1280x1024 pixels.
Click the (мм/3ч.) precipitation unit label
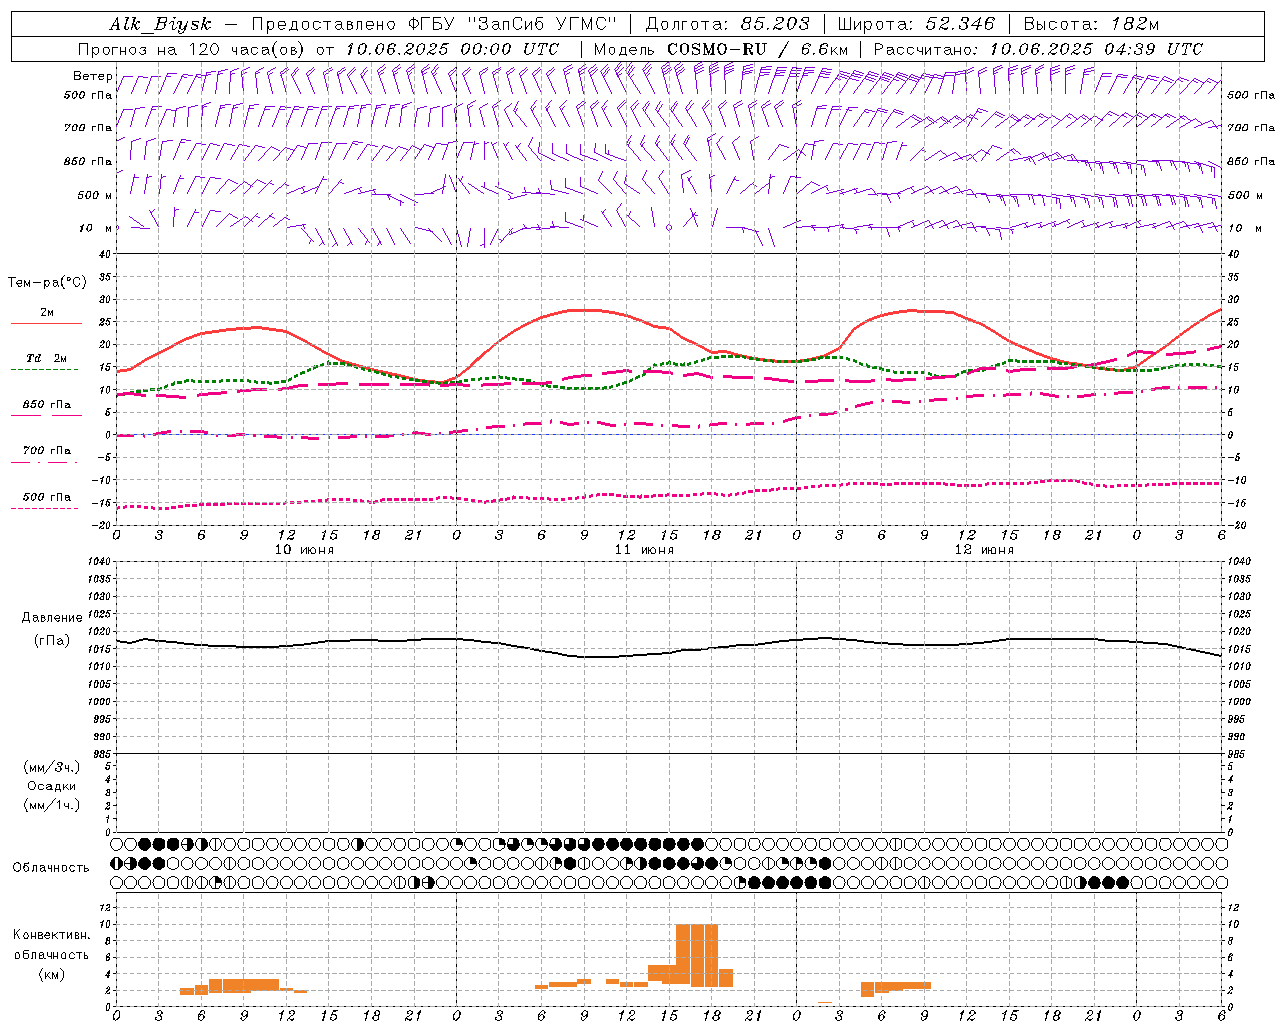coord(52,767)
